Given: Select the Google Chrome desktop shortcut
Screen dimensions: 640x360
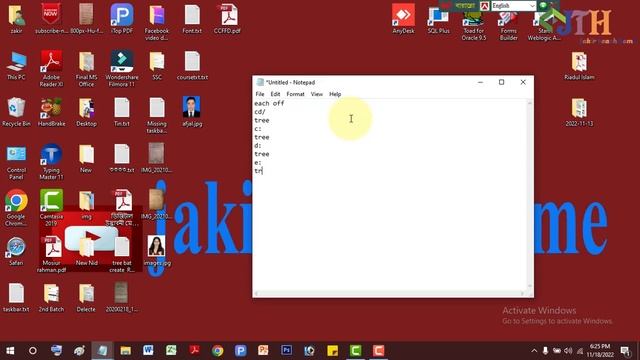Looking at the screenshot, I should (x=16, y=208).
